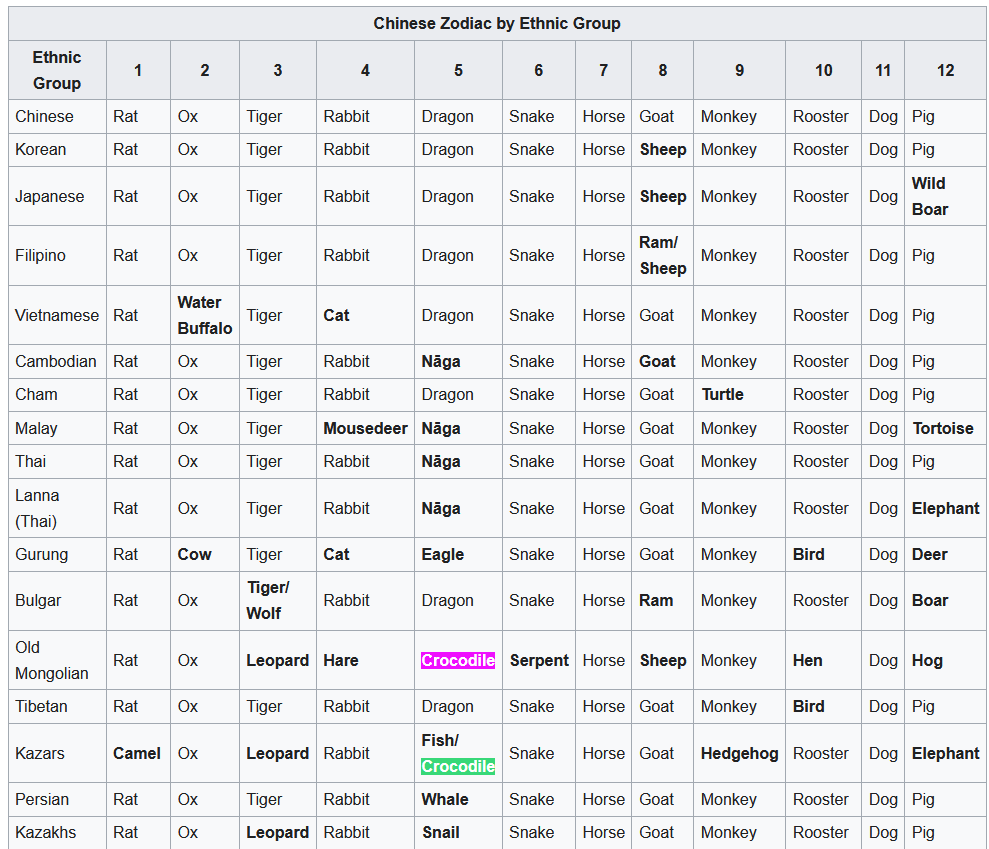Screen dimensions: 989x849
Task: Click 'Elephant' in the Kazars row
Action: click(x=945, y=753)
